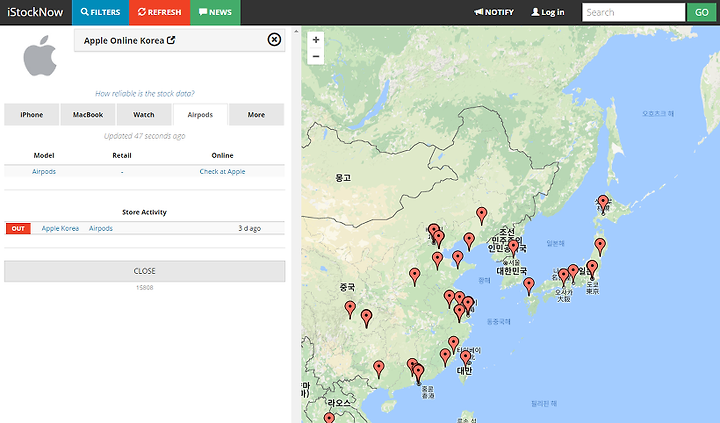The width and height of the screenshot is (720, 423).
Task: Click the red OUT status badge
Action: (18, 228)
